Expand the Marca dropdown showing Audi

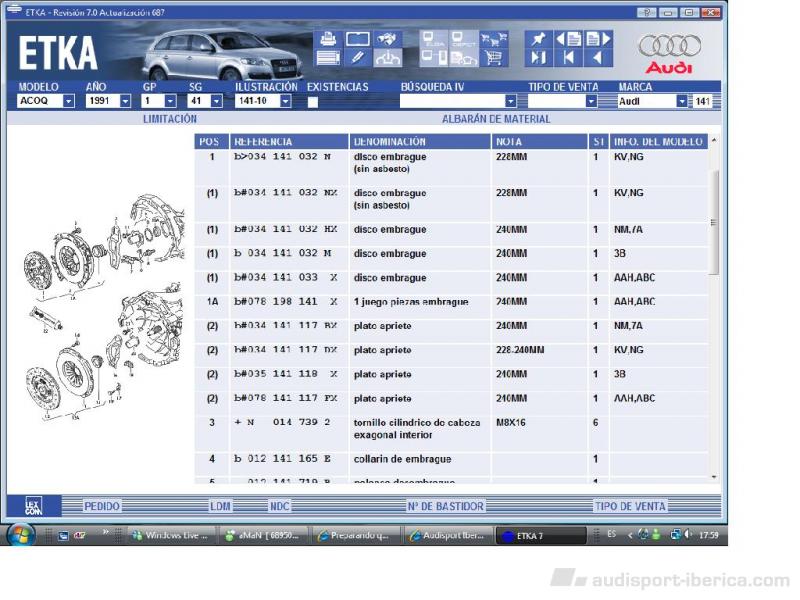[682, 101]
